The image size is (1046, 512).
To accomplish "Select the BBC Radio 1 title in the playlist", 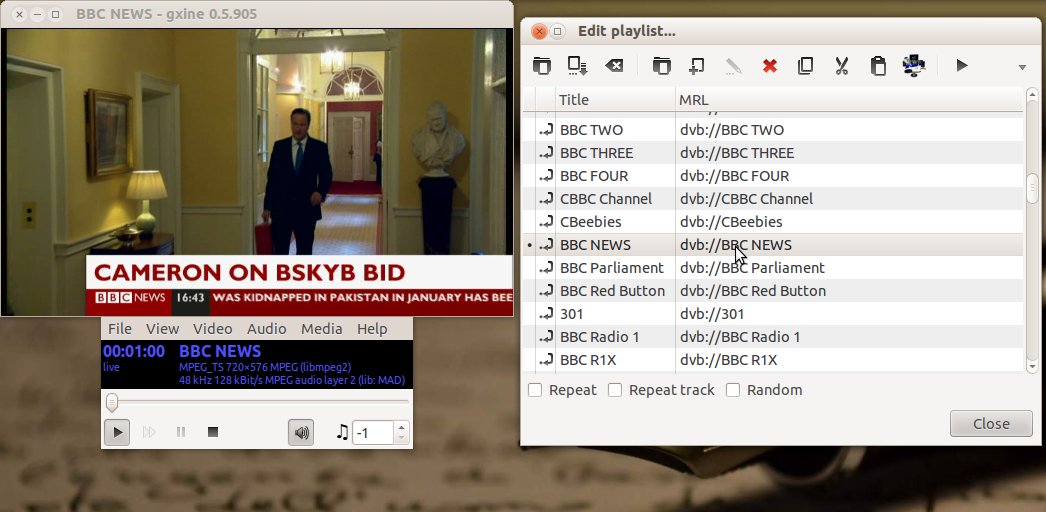I will (599, 337).
